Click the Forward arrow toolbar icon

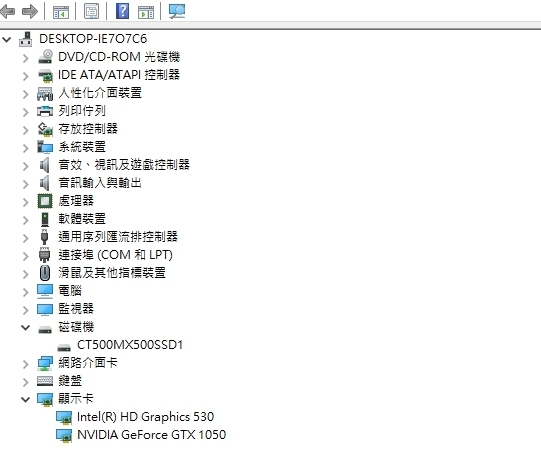point(30,11)
